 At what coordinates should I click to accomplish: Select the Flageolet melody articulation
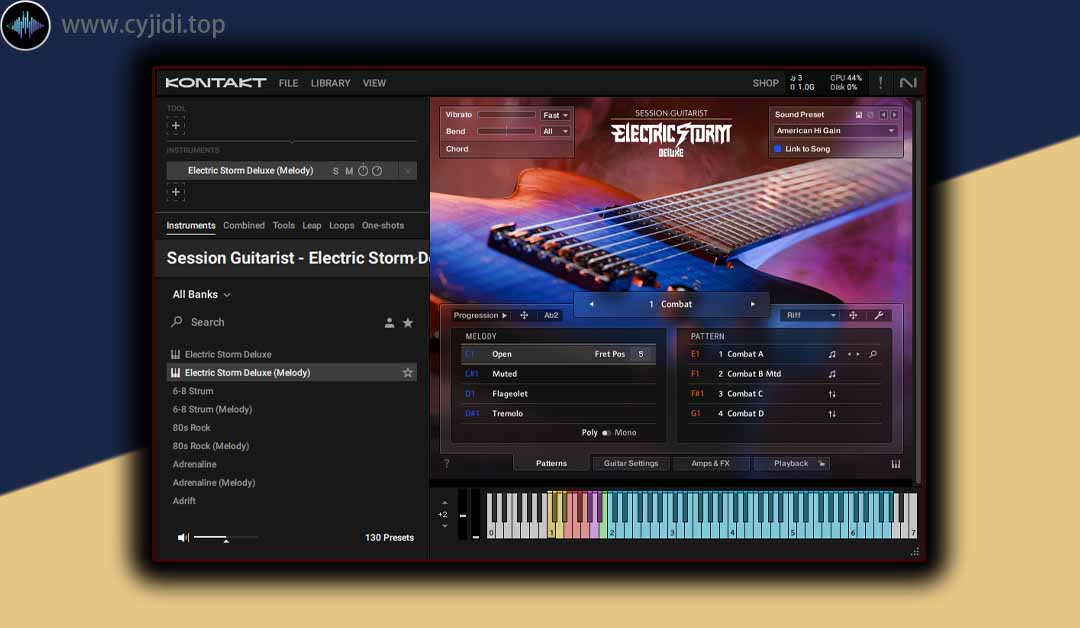point(558,394)
